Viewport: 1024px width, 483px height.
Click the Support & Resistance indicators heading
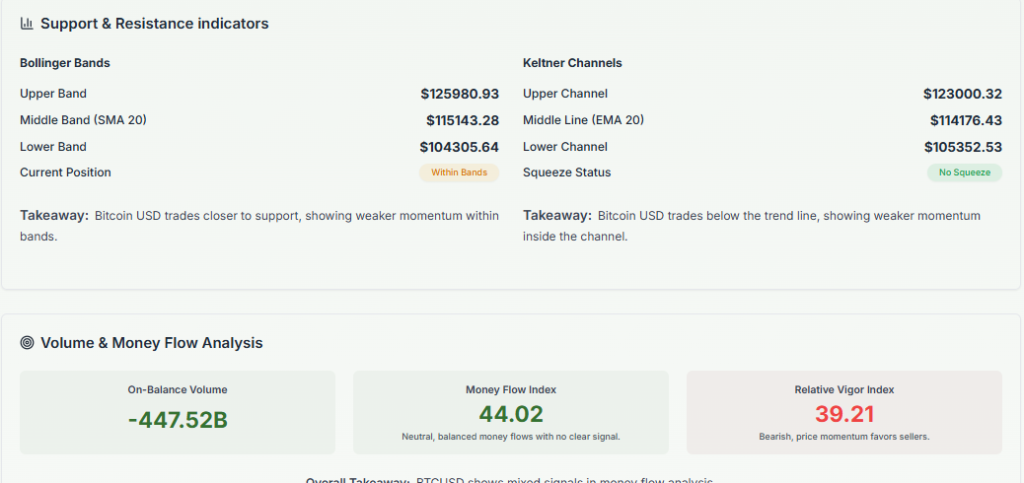[154, 23]
